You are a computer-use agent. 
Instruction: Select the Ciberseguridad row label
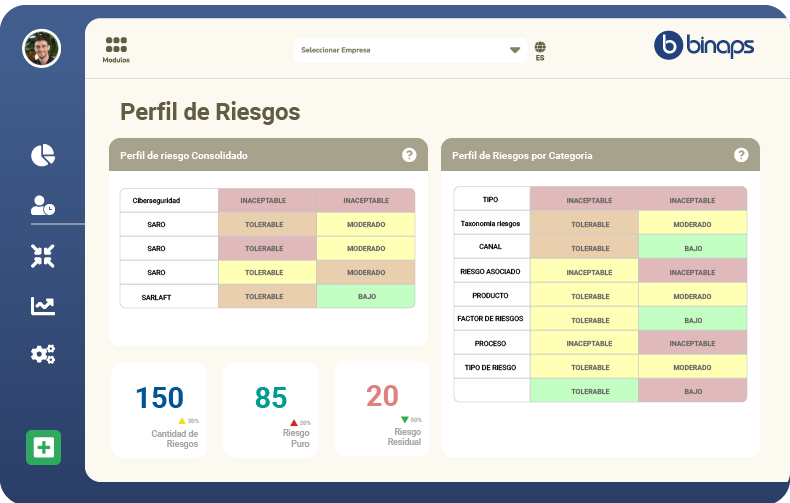point(168,201)
